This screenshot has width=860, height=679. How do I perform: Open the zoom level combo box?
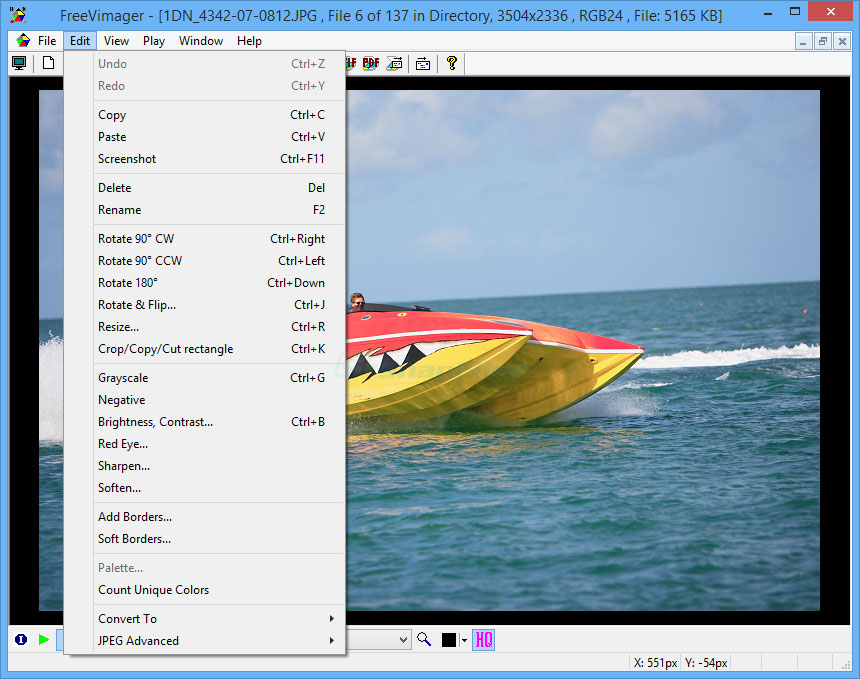403,640
